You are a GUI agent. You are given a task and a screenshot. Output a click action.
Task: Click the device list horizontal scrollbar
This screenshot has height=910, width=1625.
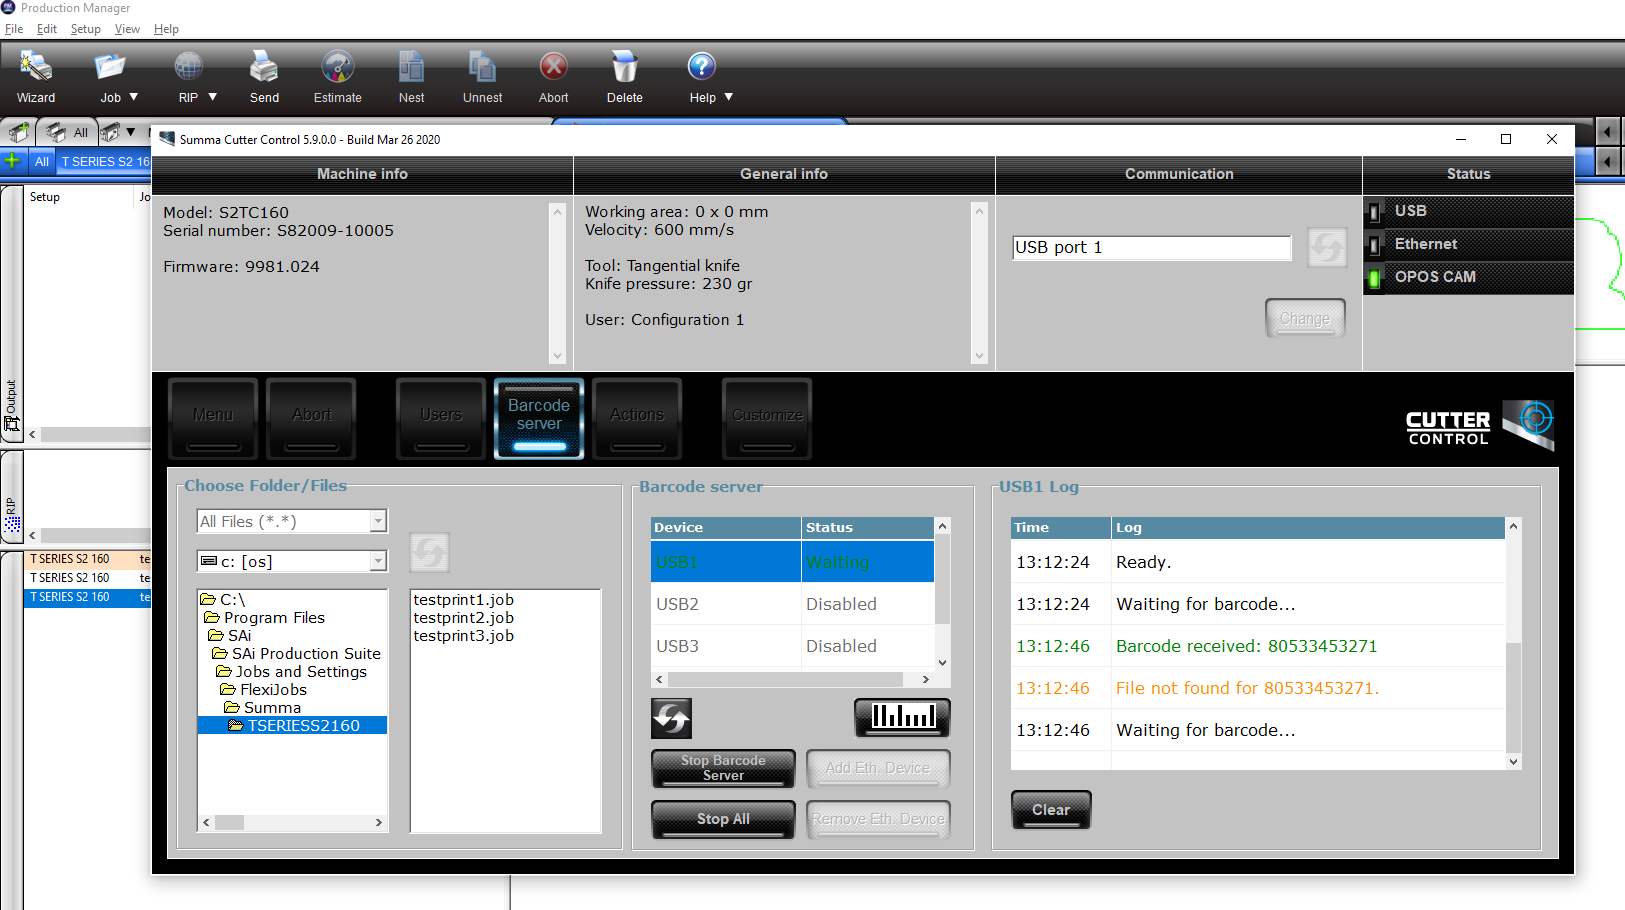coord(792,679)
